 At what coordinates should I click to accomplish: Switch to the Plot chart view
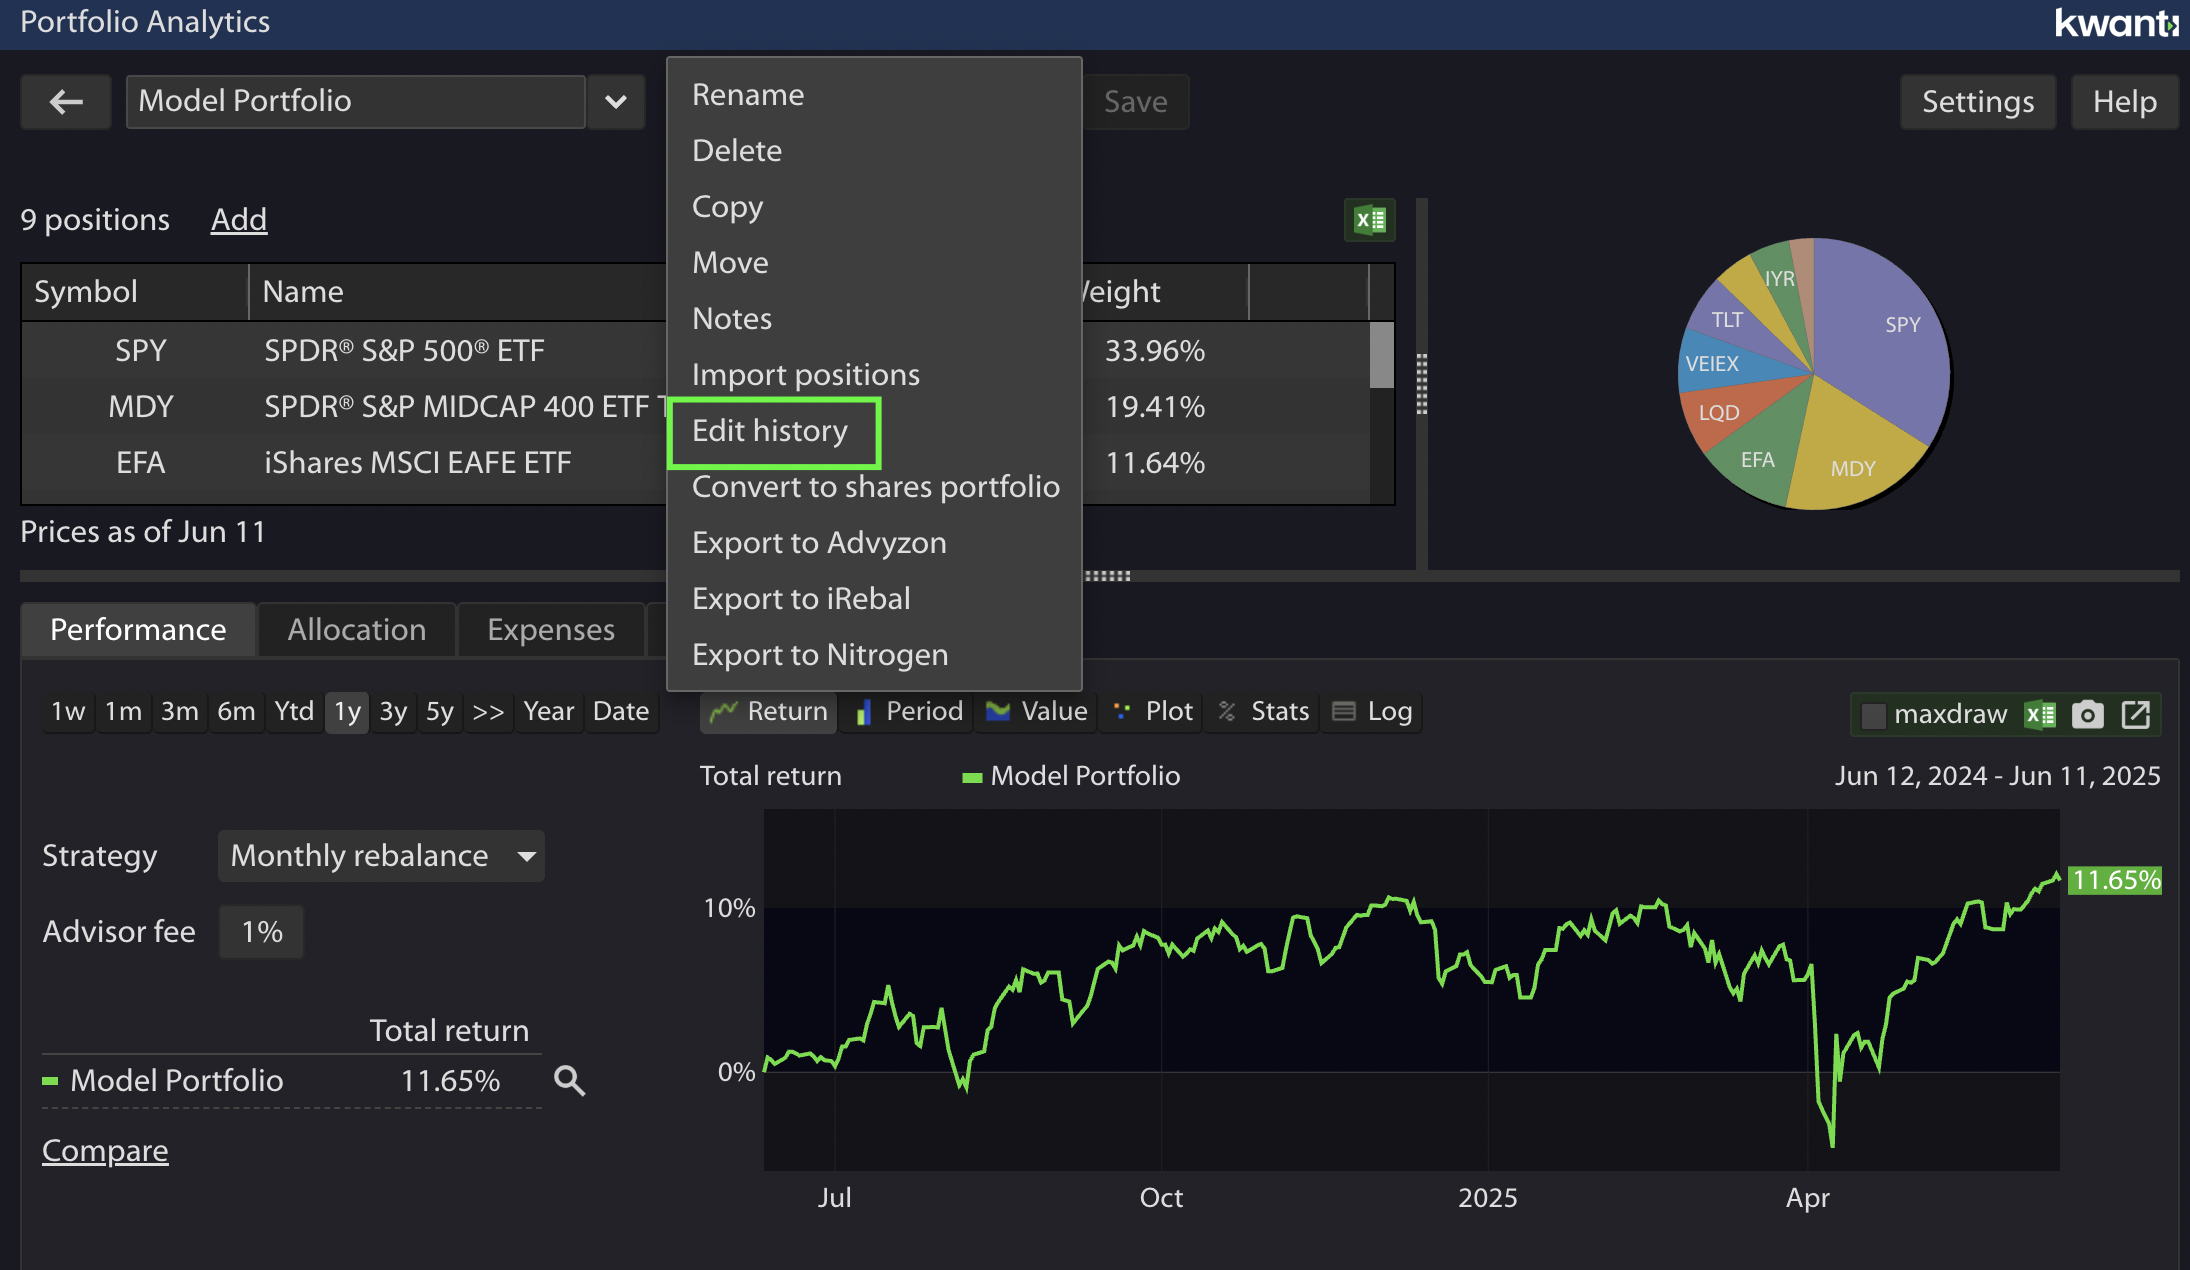point(1153,711)
